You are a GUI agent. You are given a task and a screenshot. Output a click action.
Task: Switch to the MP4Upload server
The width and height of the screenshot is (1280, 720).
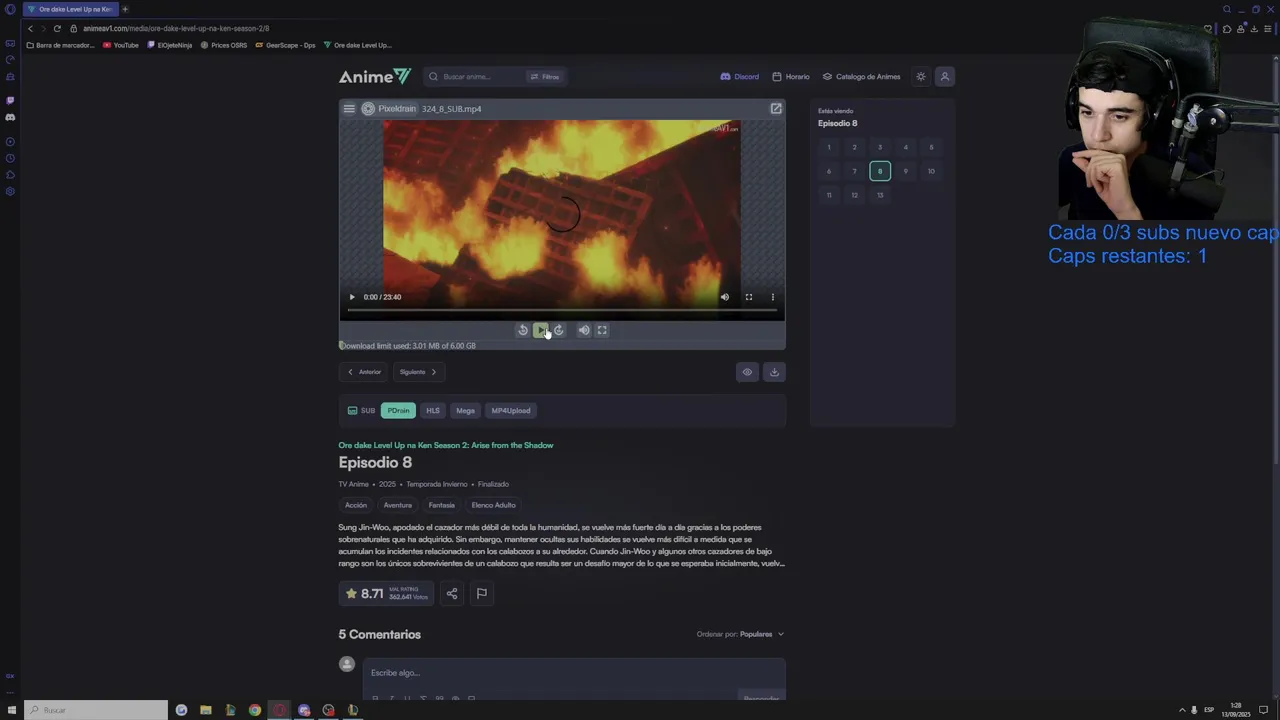[510, 411]
